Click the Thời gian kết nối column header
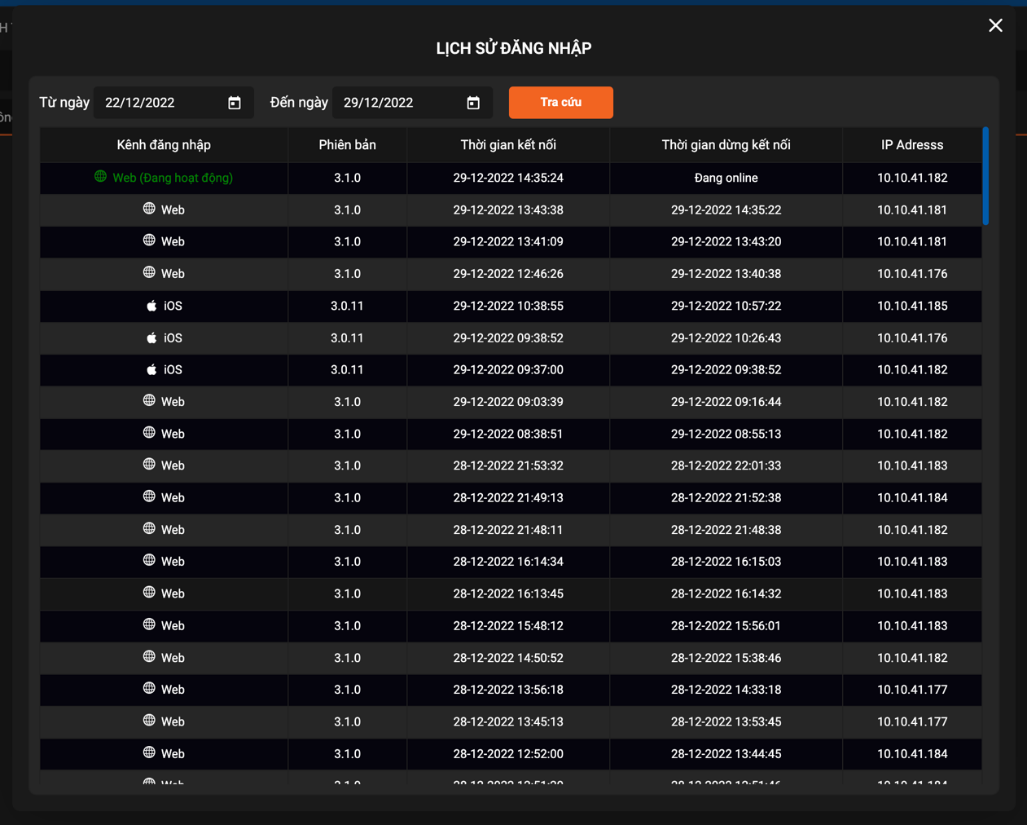 click(x=508, y=145)
